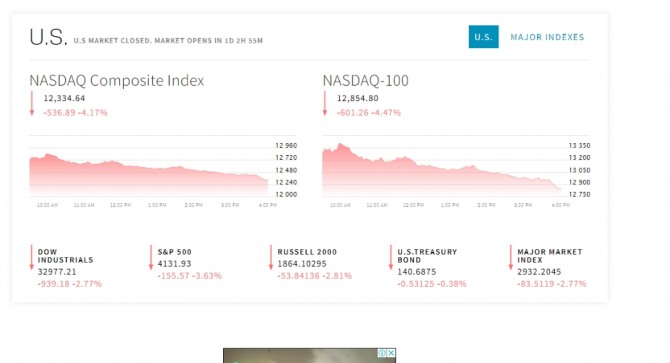This screenshot has width=670, height=363.
Task: Open the S&P 500 quote
Action: 174,252
